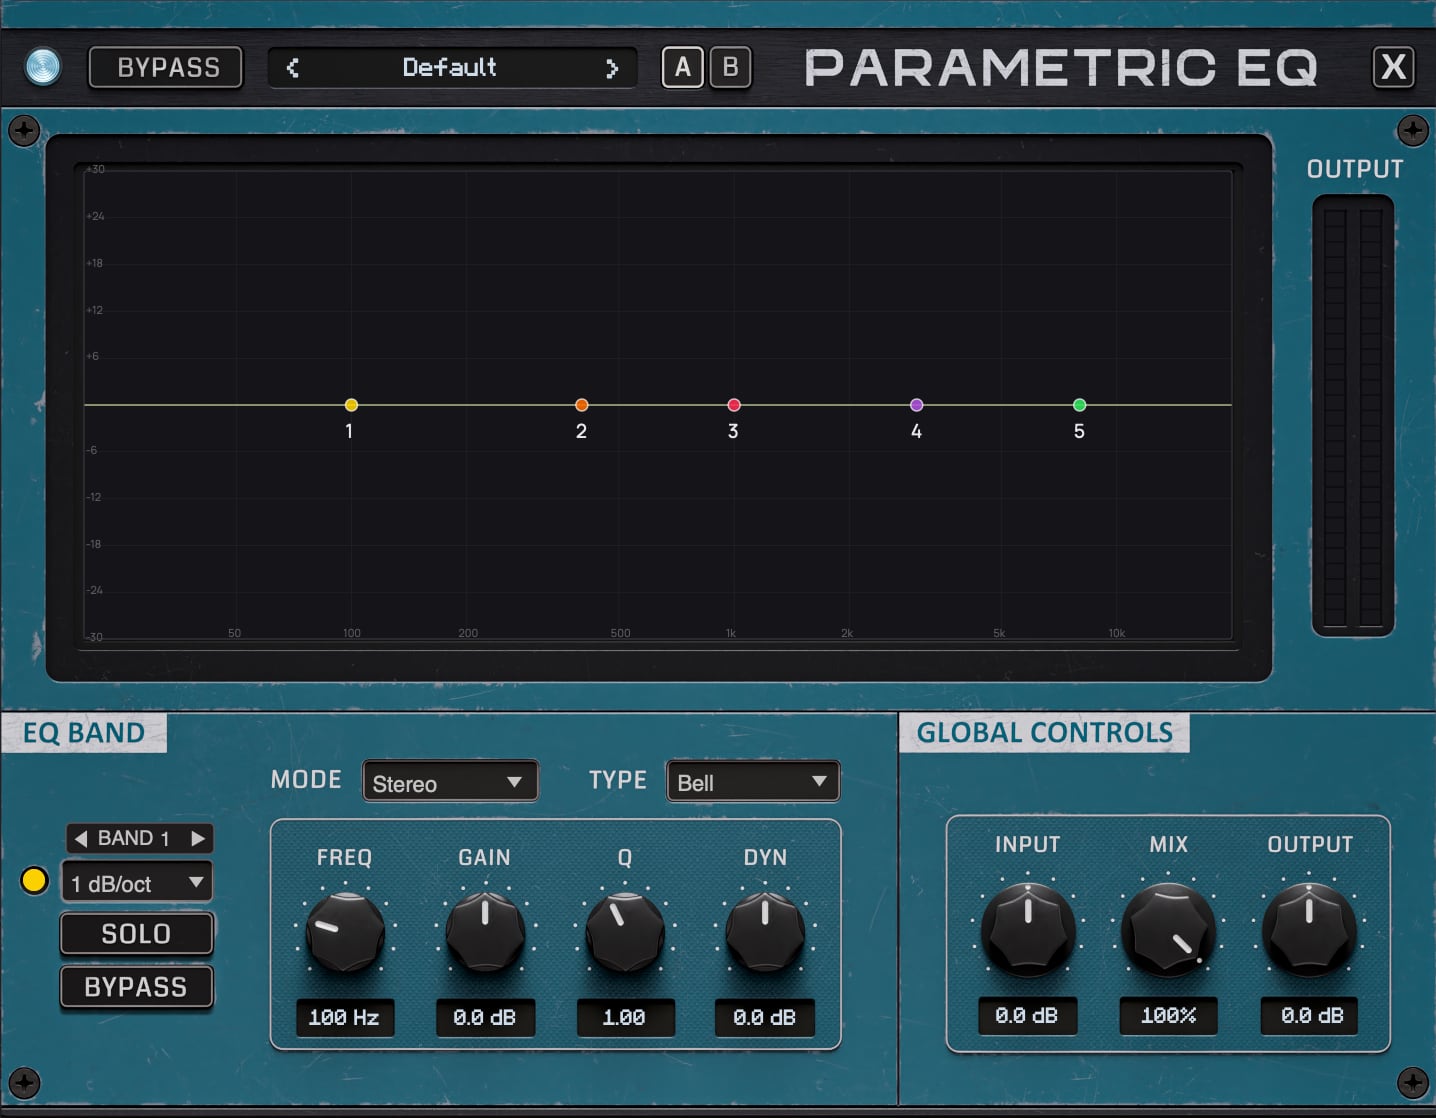Click the 100 Hz frequency value field

coord(344,1018)
